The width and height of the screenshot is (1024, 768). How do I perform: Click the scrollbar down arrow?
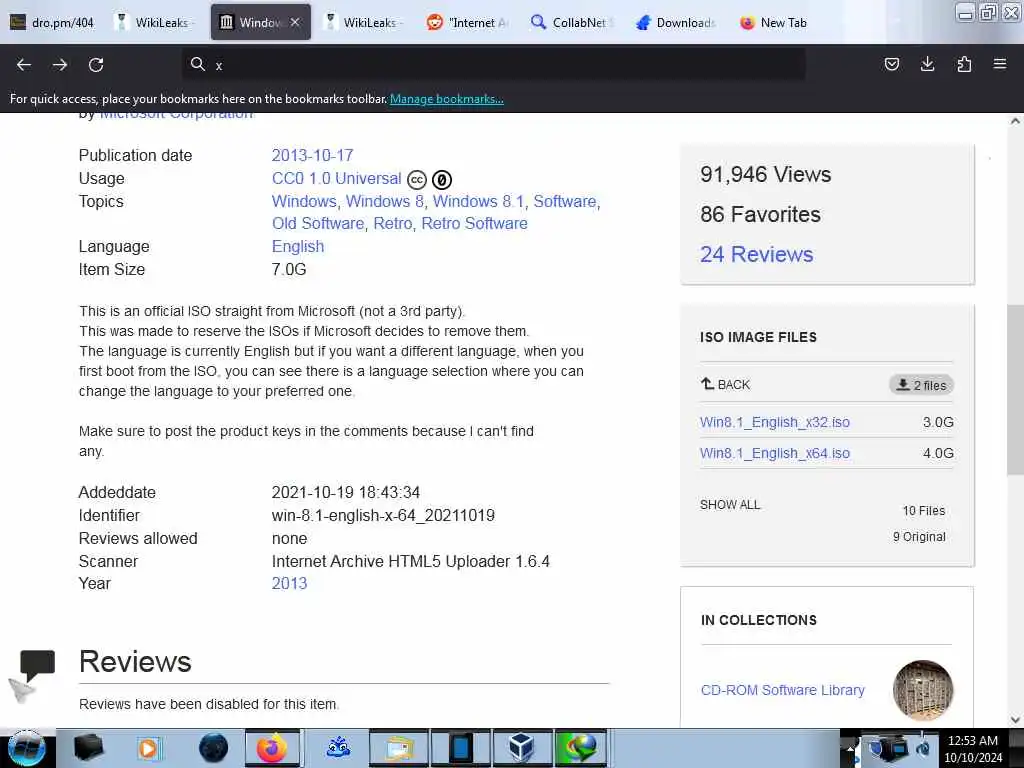pos(1015,720)
